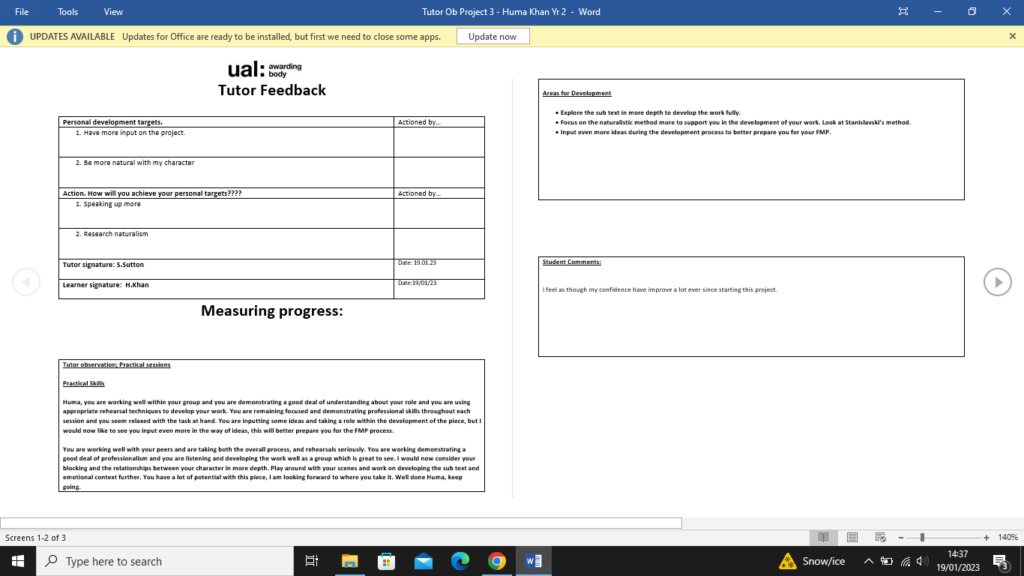The height and width of the screenshot is (576, 1024).
Task: Toggle Read Mode view in status bar
Action: tap(824, 538)
